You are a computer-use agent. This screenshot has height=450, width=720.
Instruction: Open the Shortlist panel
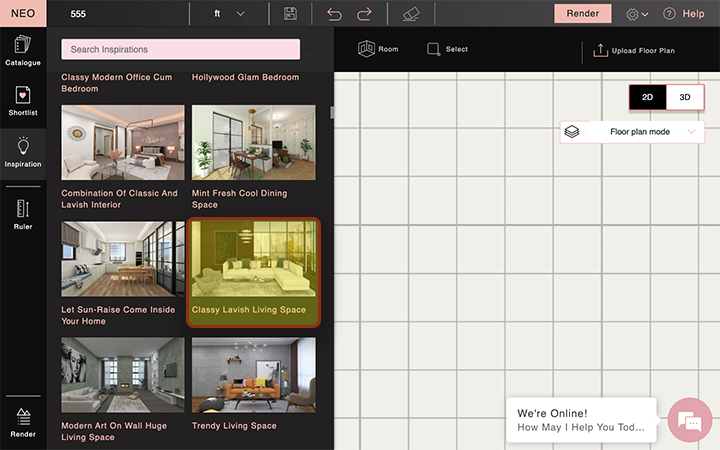pos(23,101)
